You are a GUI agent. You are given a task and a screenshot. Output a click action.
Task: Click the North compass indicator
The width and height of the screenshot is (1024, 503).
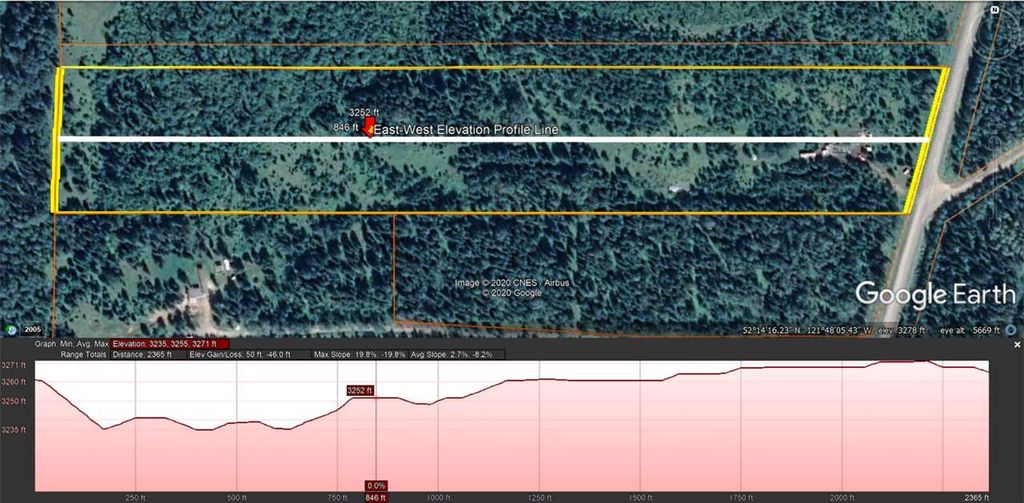pos(995,9)
